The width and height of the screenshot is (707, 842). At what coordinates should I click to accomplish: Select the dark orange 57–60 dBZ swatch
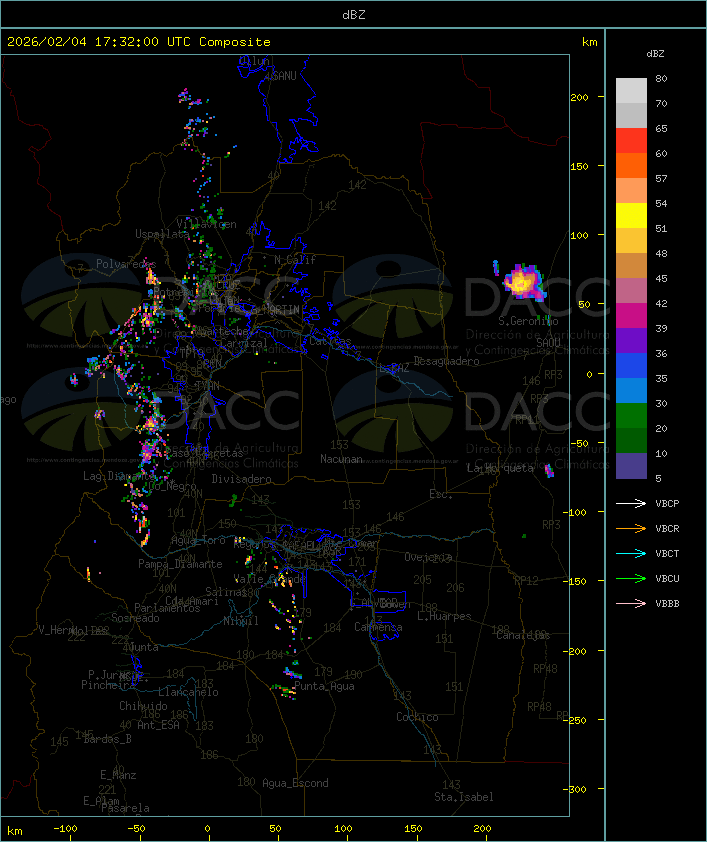[x=631, y=165]
